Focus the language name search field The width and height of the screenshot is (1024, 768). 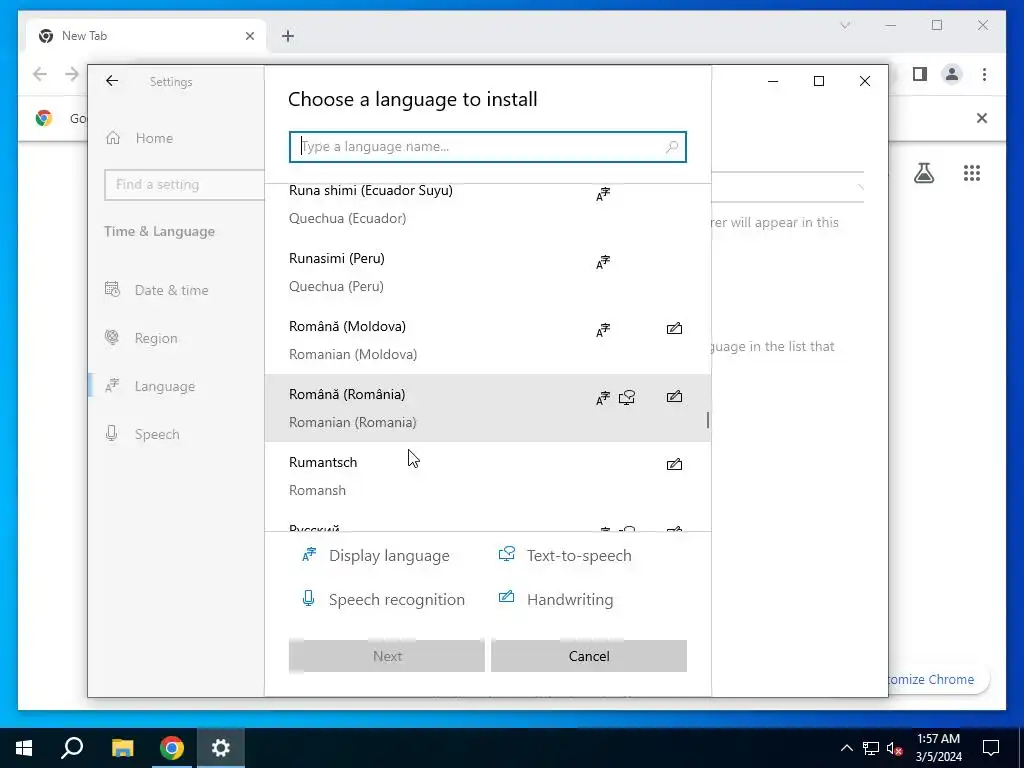pyautogui.click(x=487, y=147)
